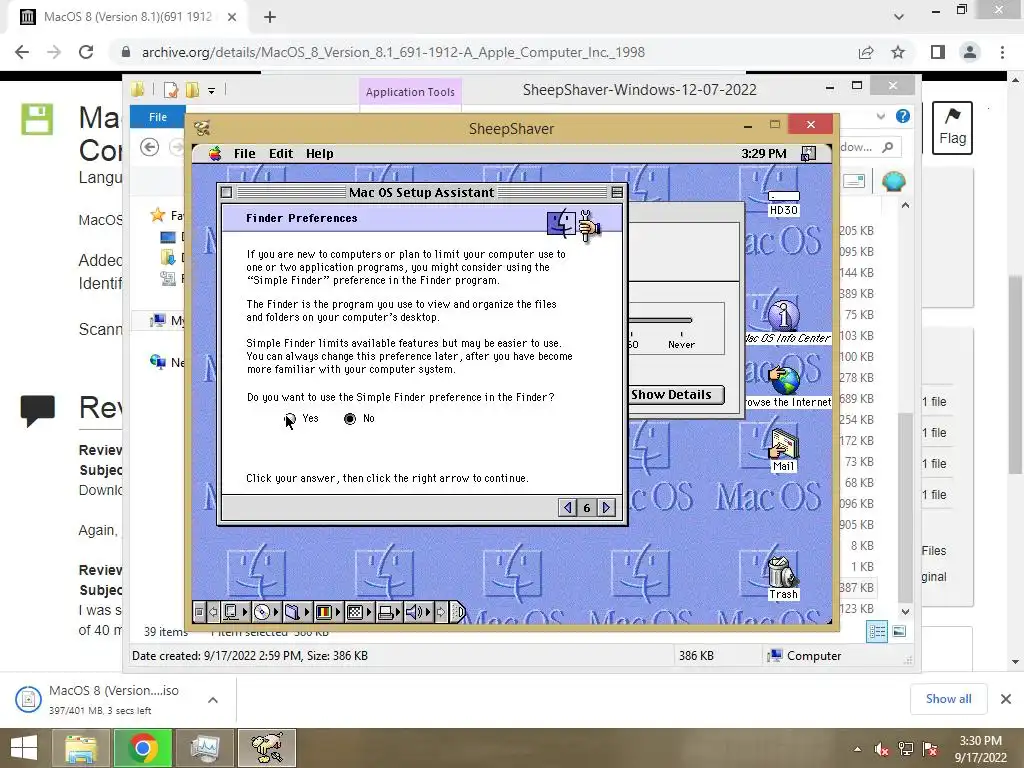The width and height of the screenshot is (1024, 768).
Task: Click Control Strip right scroll arrow
Action: 441,612
